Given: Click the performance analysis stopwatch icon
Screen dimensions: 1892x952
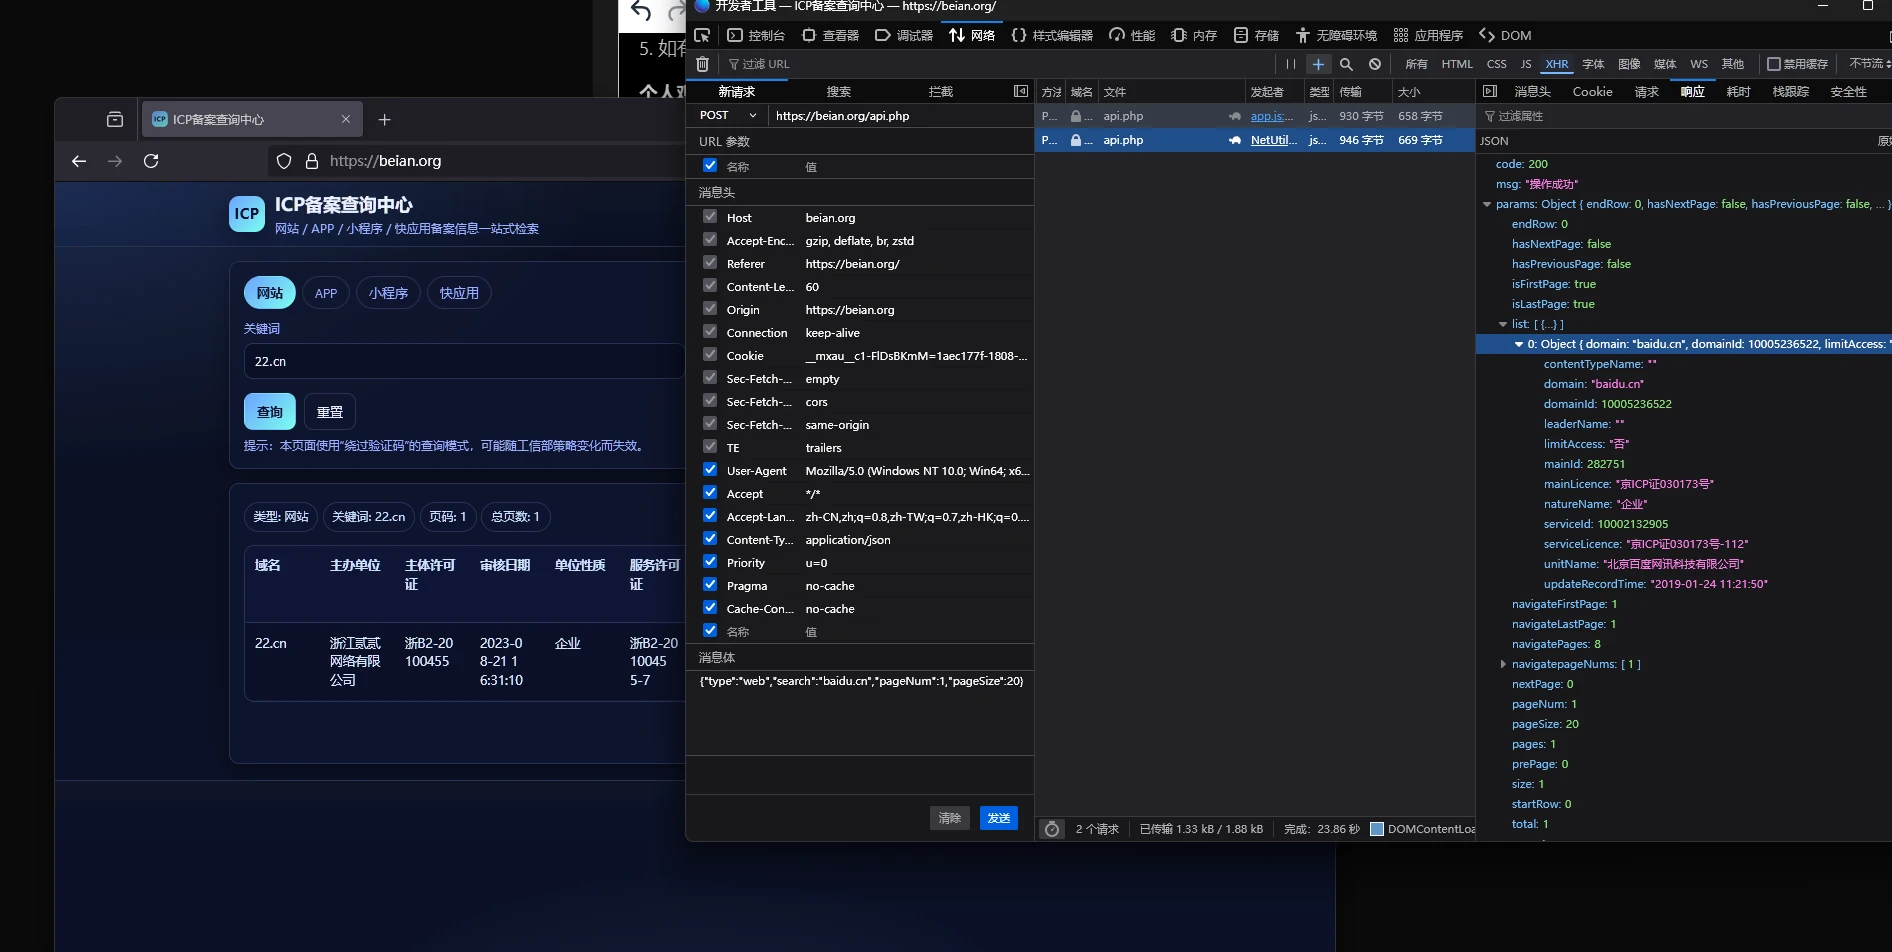Looking at the screenshot, I should click(x=1051, y=829).
